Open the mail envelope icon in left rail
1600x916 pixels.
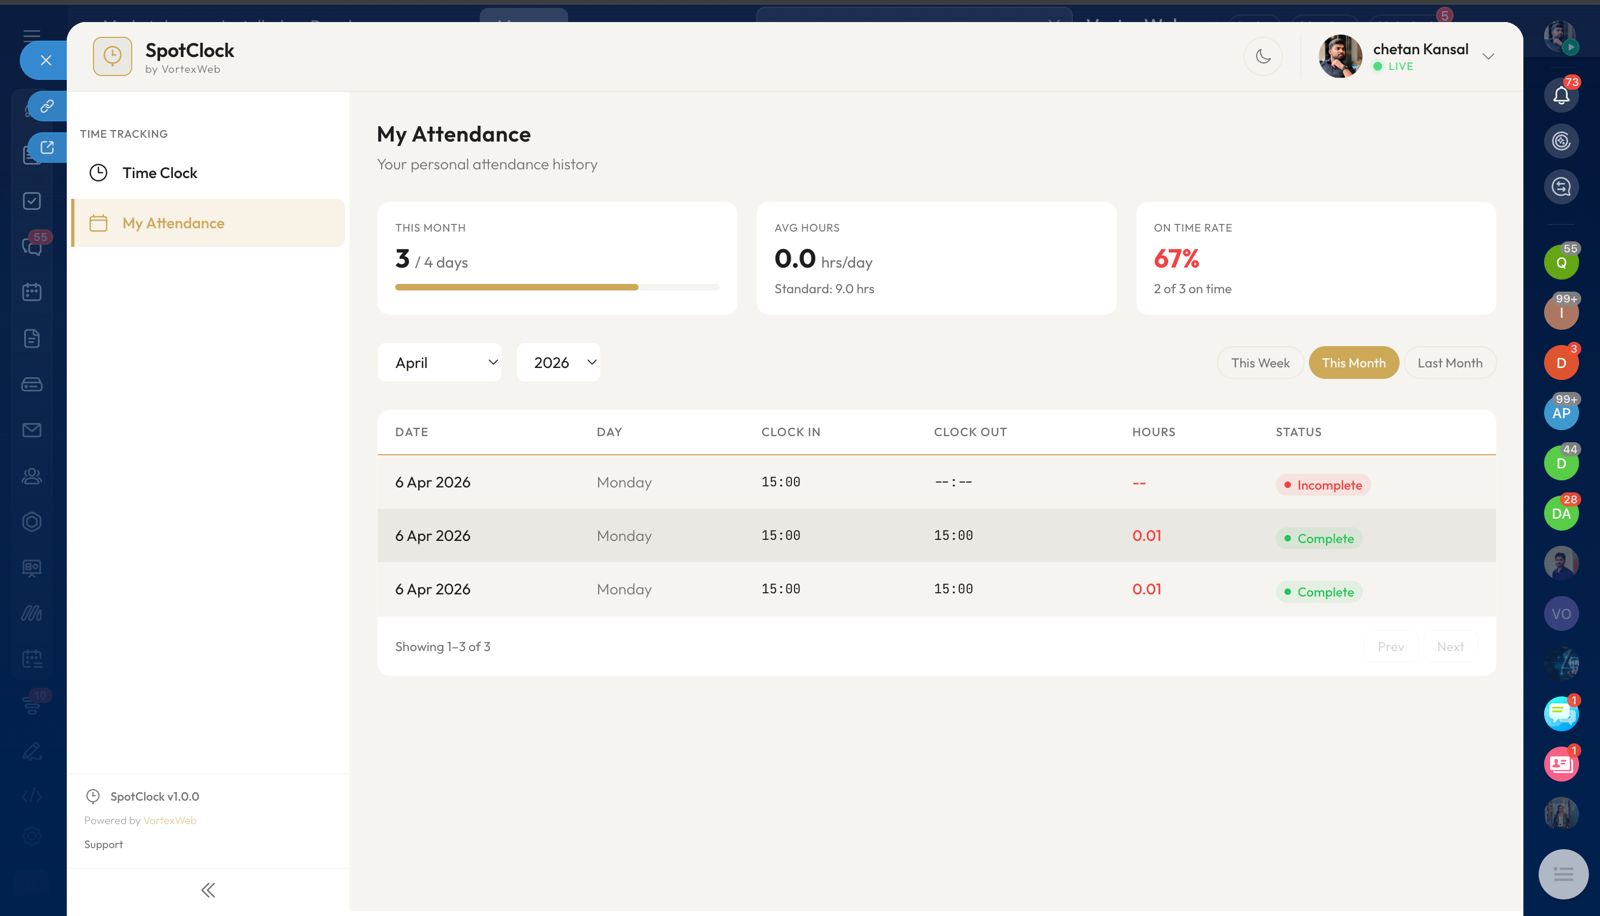pyautogui.click(x=32, y=430)
